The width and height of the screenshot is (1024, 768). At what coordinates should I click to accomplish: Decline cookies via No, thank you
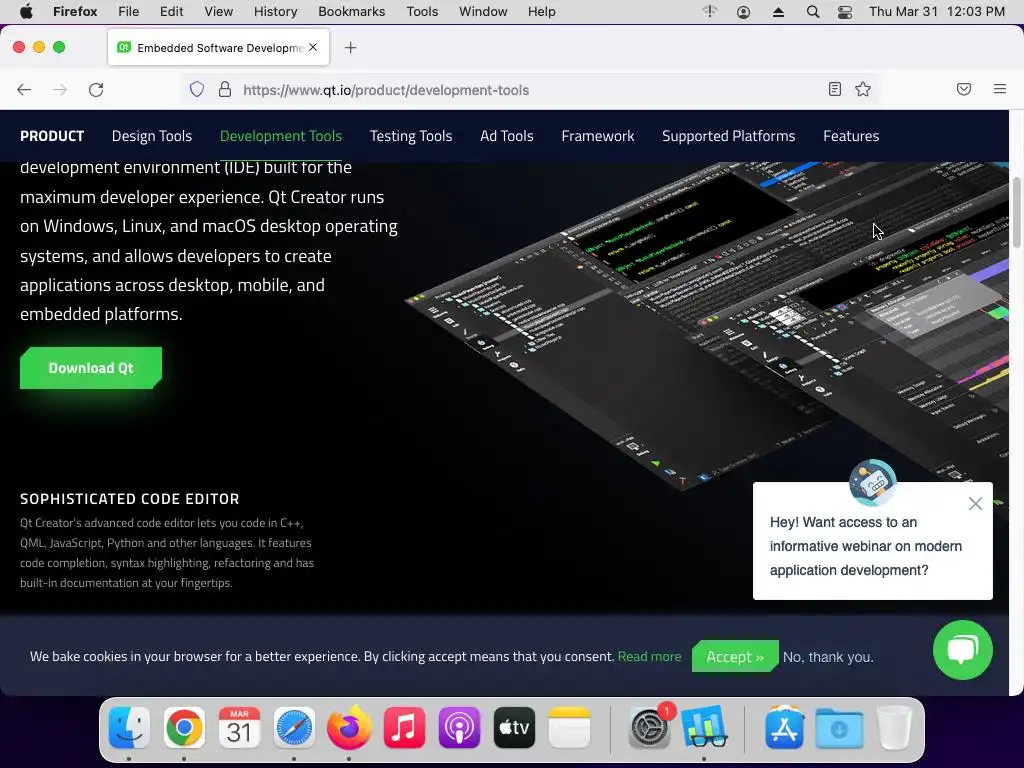pyautogui.click(x=828, y=657)
